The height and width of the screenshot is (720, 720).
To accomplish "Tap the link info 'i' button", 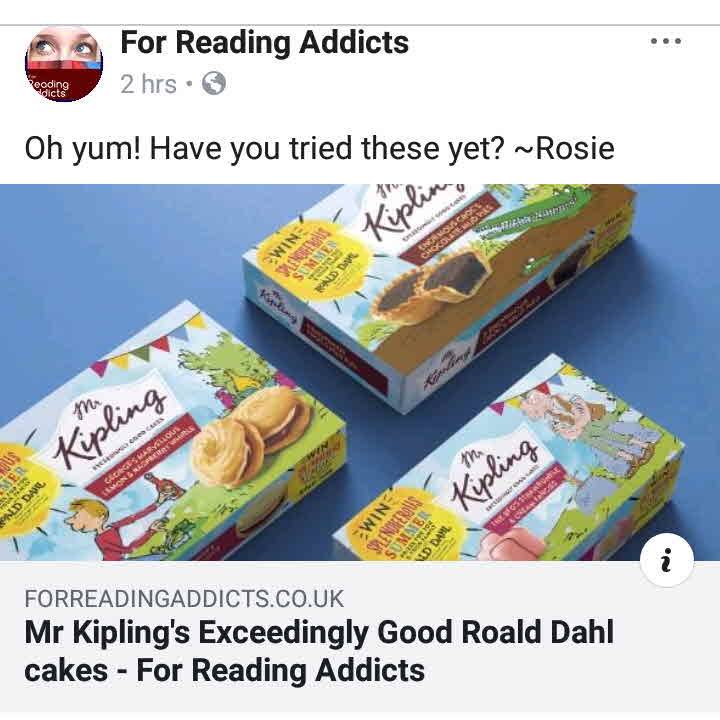I will pos(667,561).
